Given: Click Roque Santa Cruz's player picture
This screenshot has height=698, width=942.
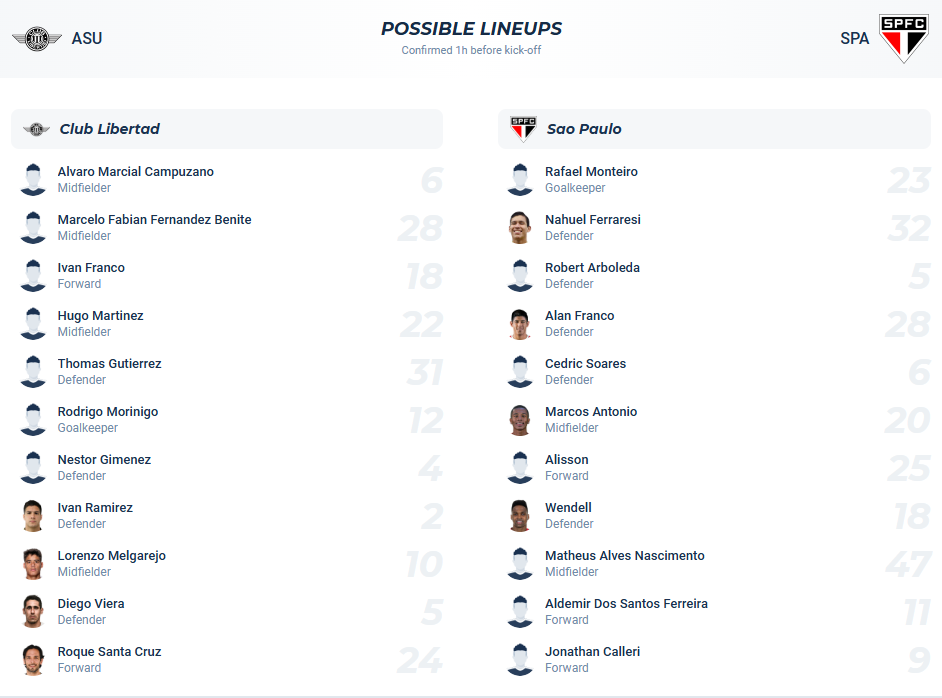Looking at the screenshot, I should (33, 659).
